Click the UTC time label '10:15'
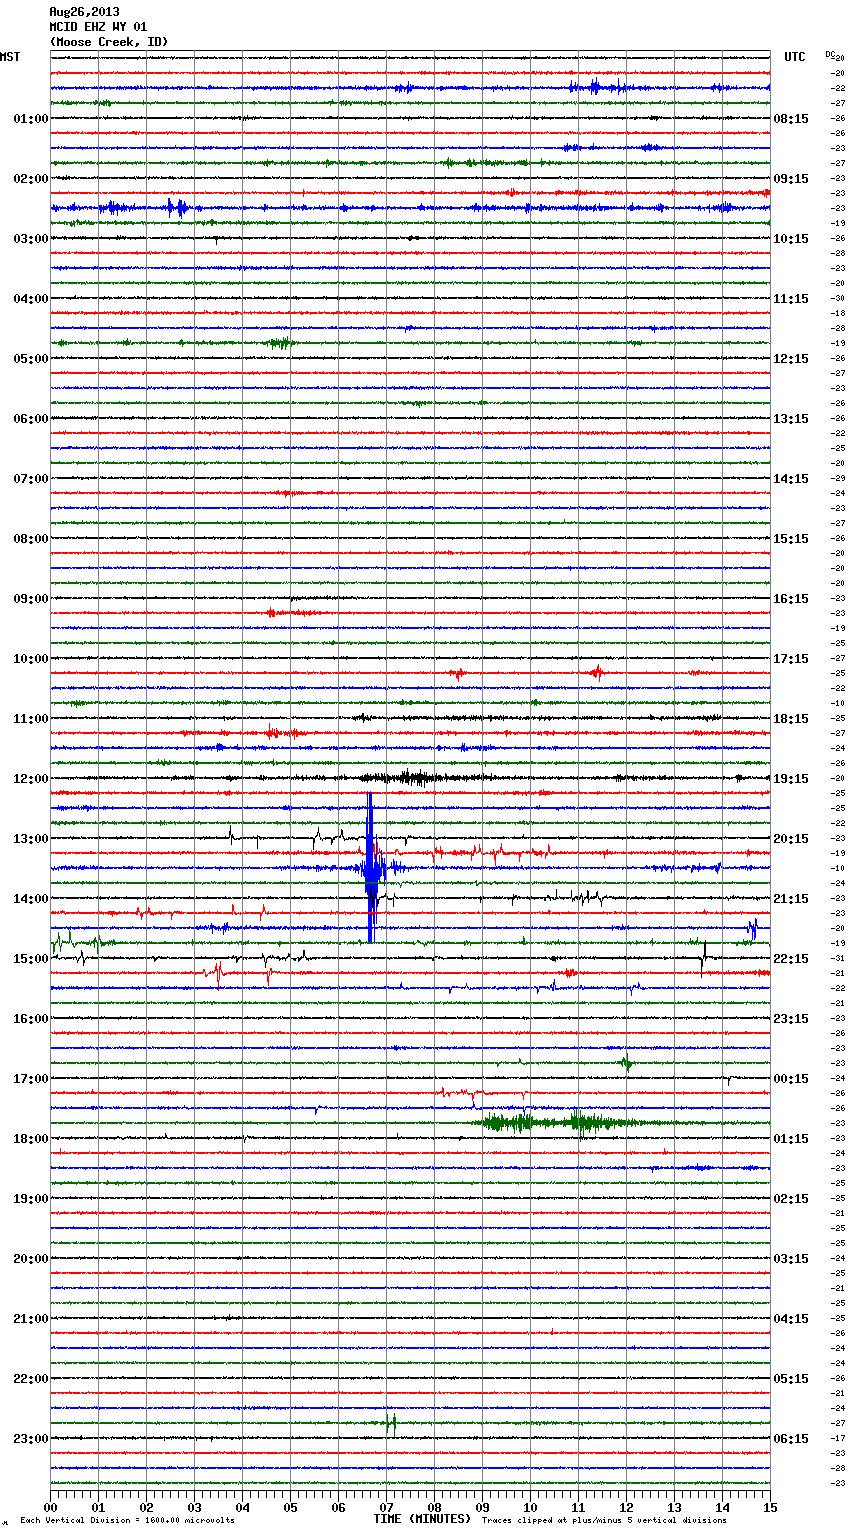This screenshot has height=1534, width=850. pyautogui.click(x=791, y=238)
